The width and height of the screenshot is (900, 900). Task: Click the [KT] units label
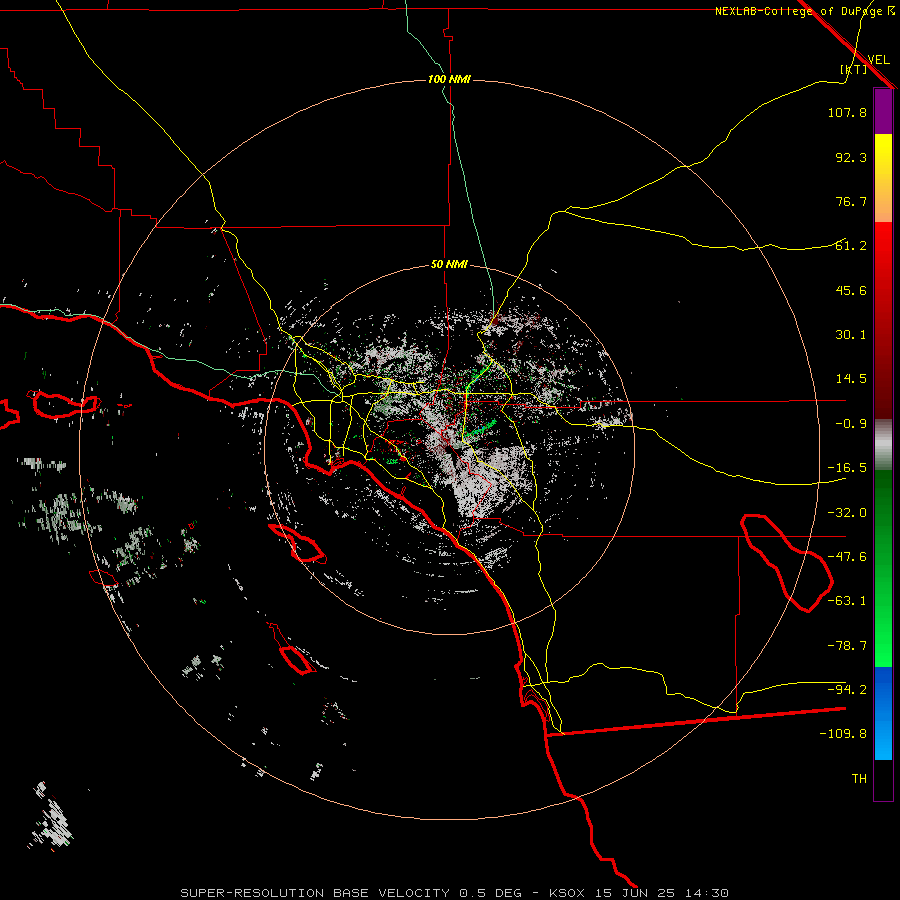click(854, 69)
